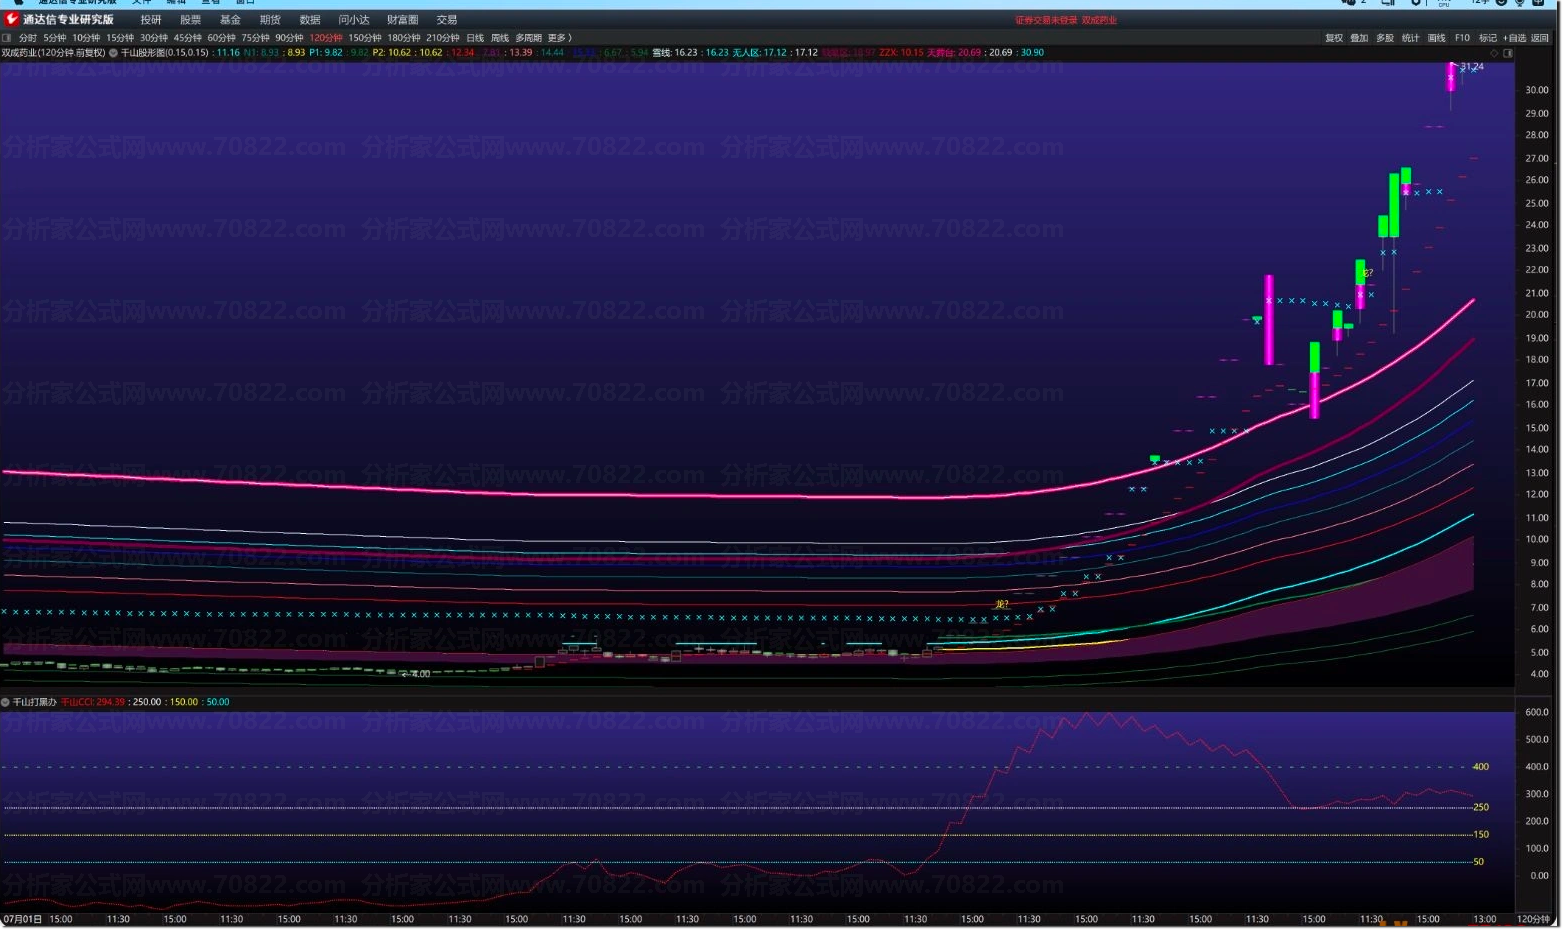
Task: Click the yellow 250 level label
Action: (x=1481, y=807)
